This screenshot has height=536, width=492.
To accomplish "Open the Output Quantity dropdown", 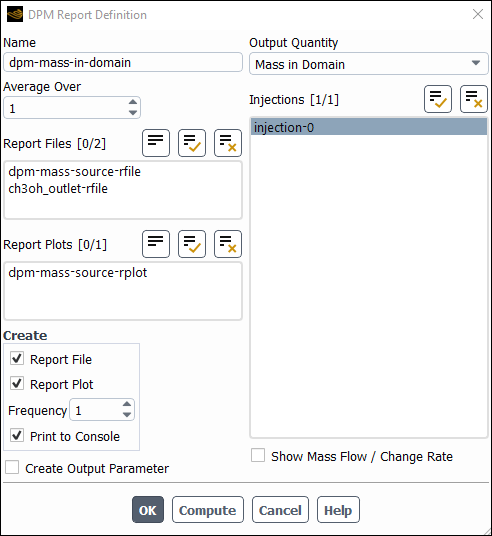I will (369, 64).
